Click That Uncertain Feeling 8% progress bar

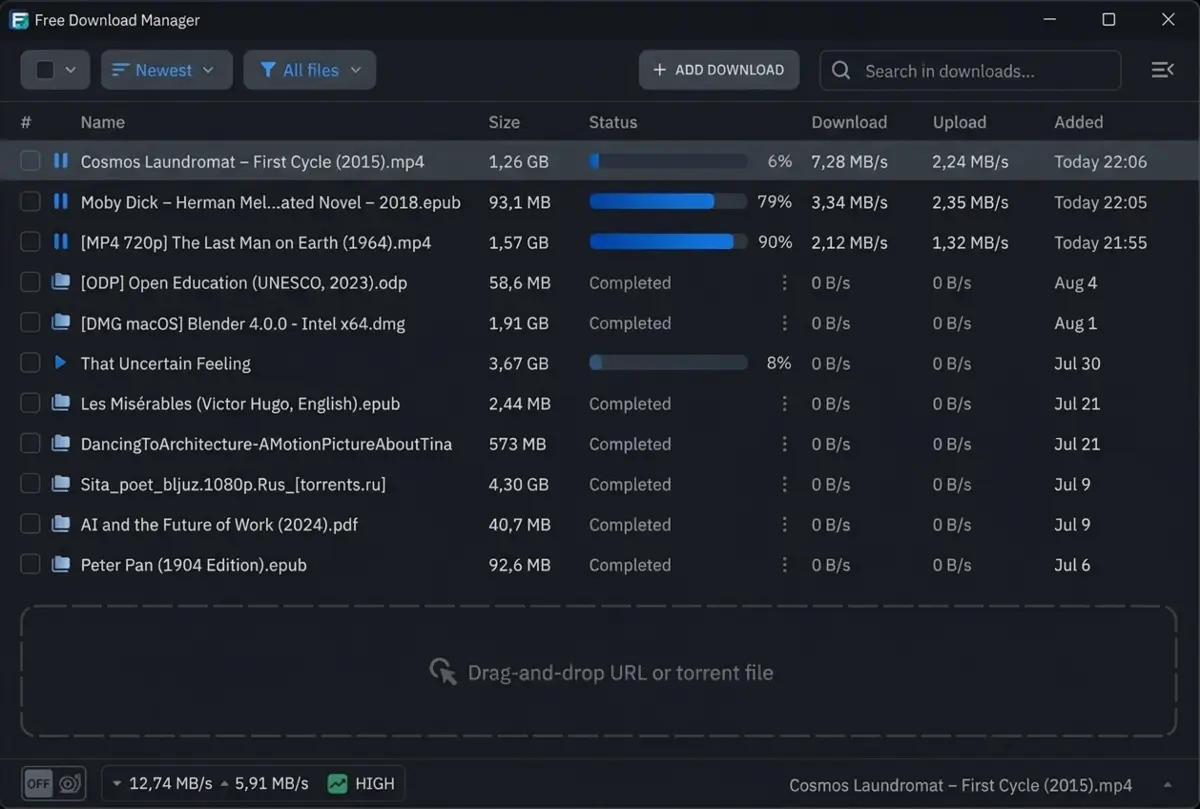click(668, 363)
